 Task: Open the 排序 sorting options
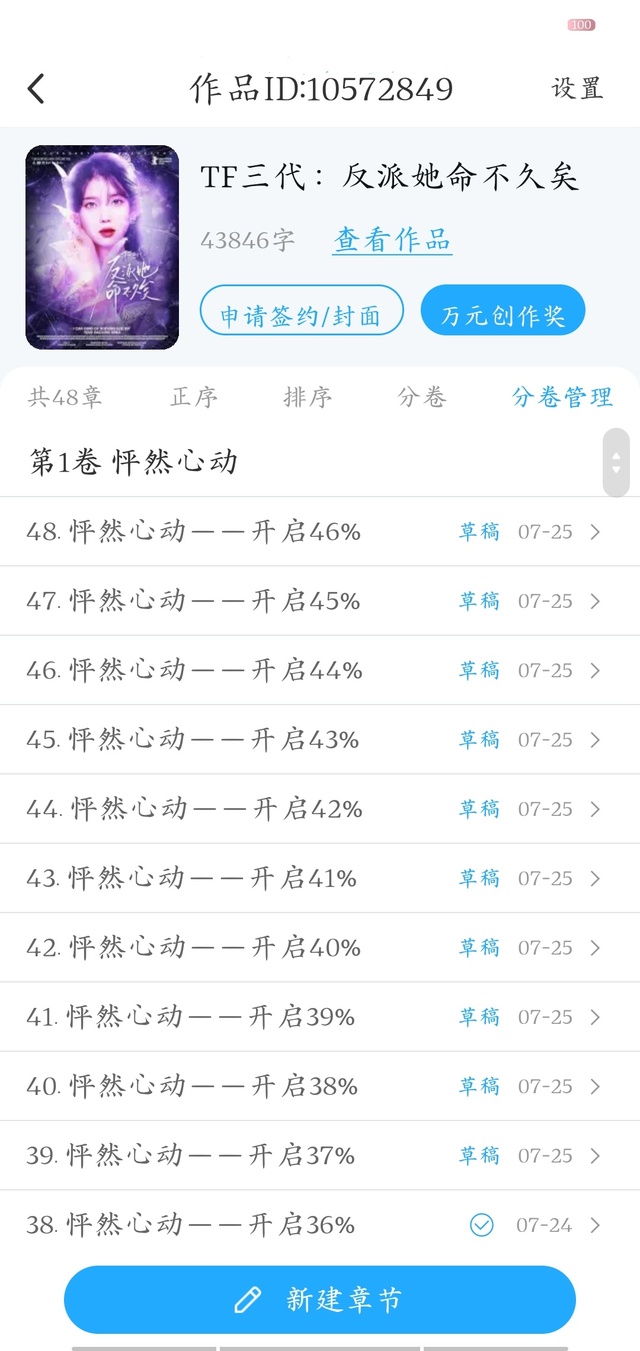[x=307, y=397]
